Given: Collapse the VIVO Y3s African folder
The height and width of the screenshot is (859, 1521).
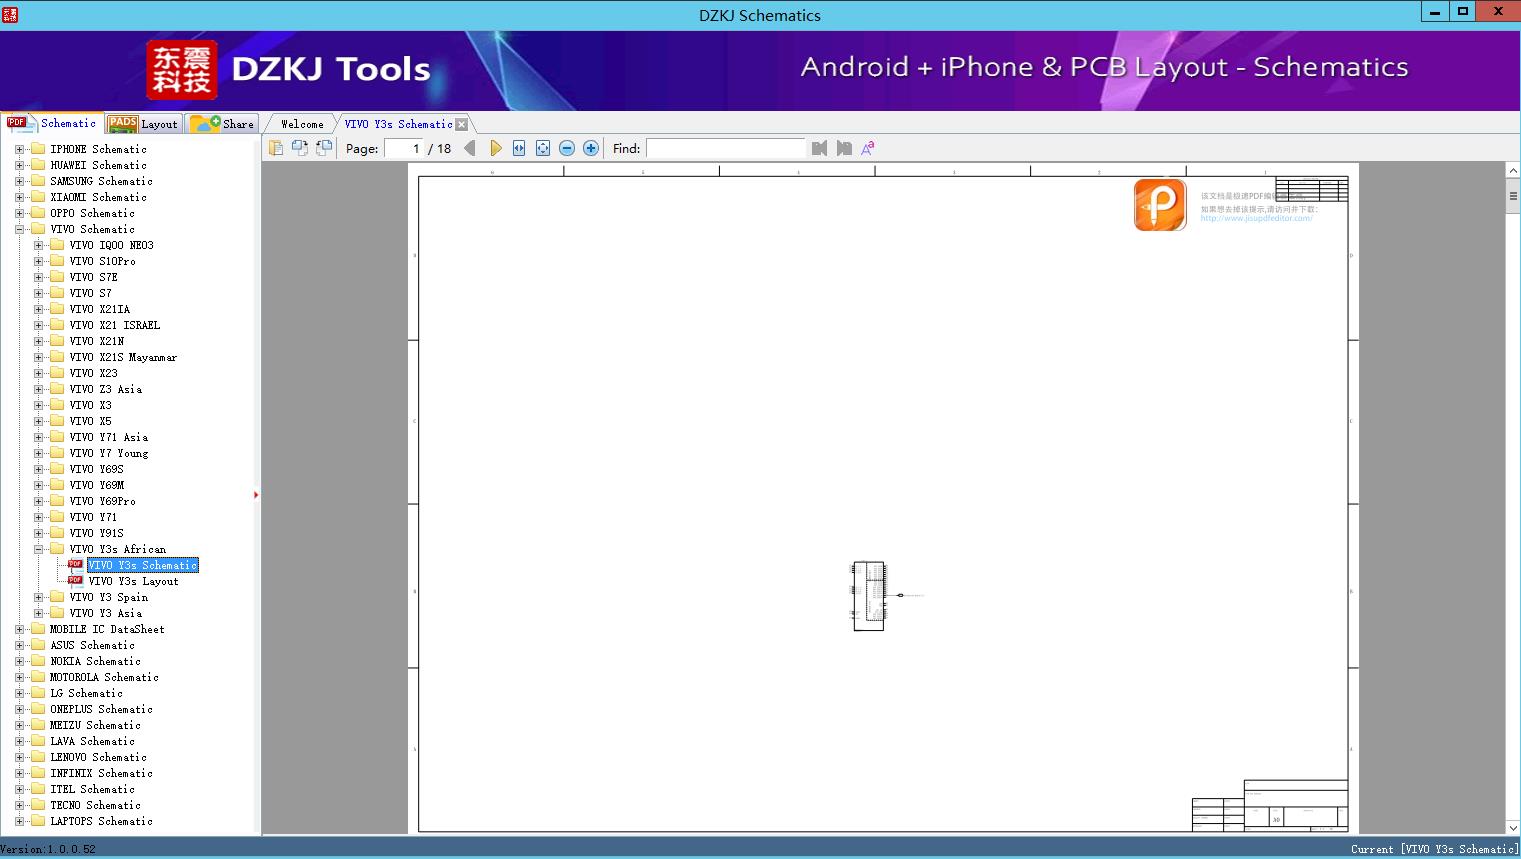Looking at the screenshot, I should pos(38,549).
